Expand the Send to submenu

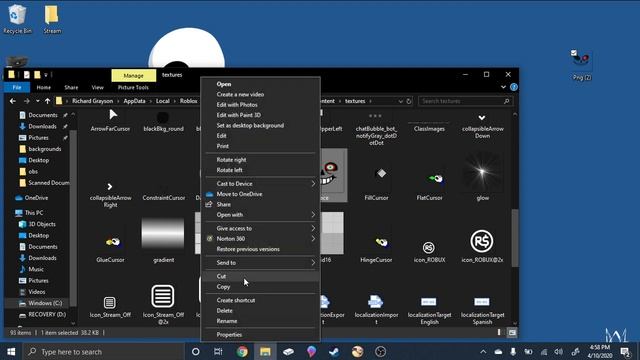[x=260, y=262]
